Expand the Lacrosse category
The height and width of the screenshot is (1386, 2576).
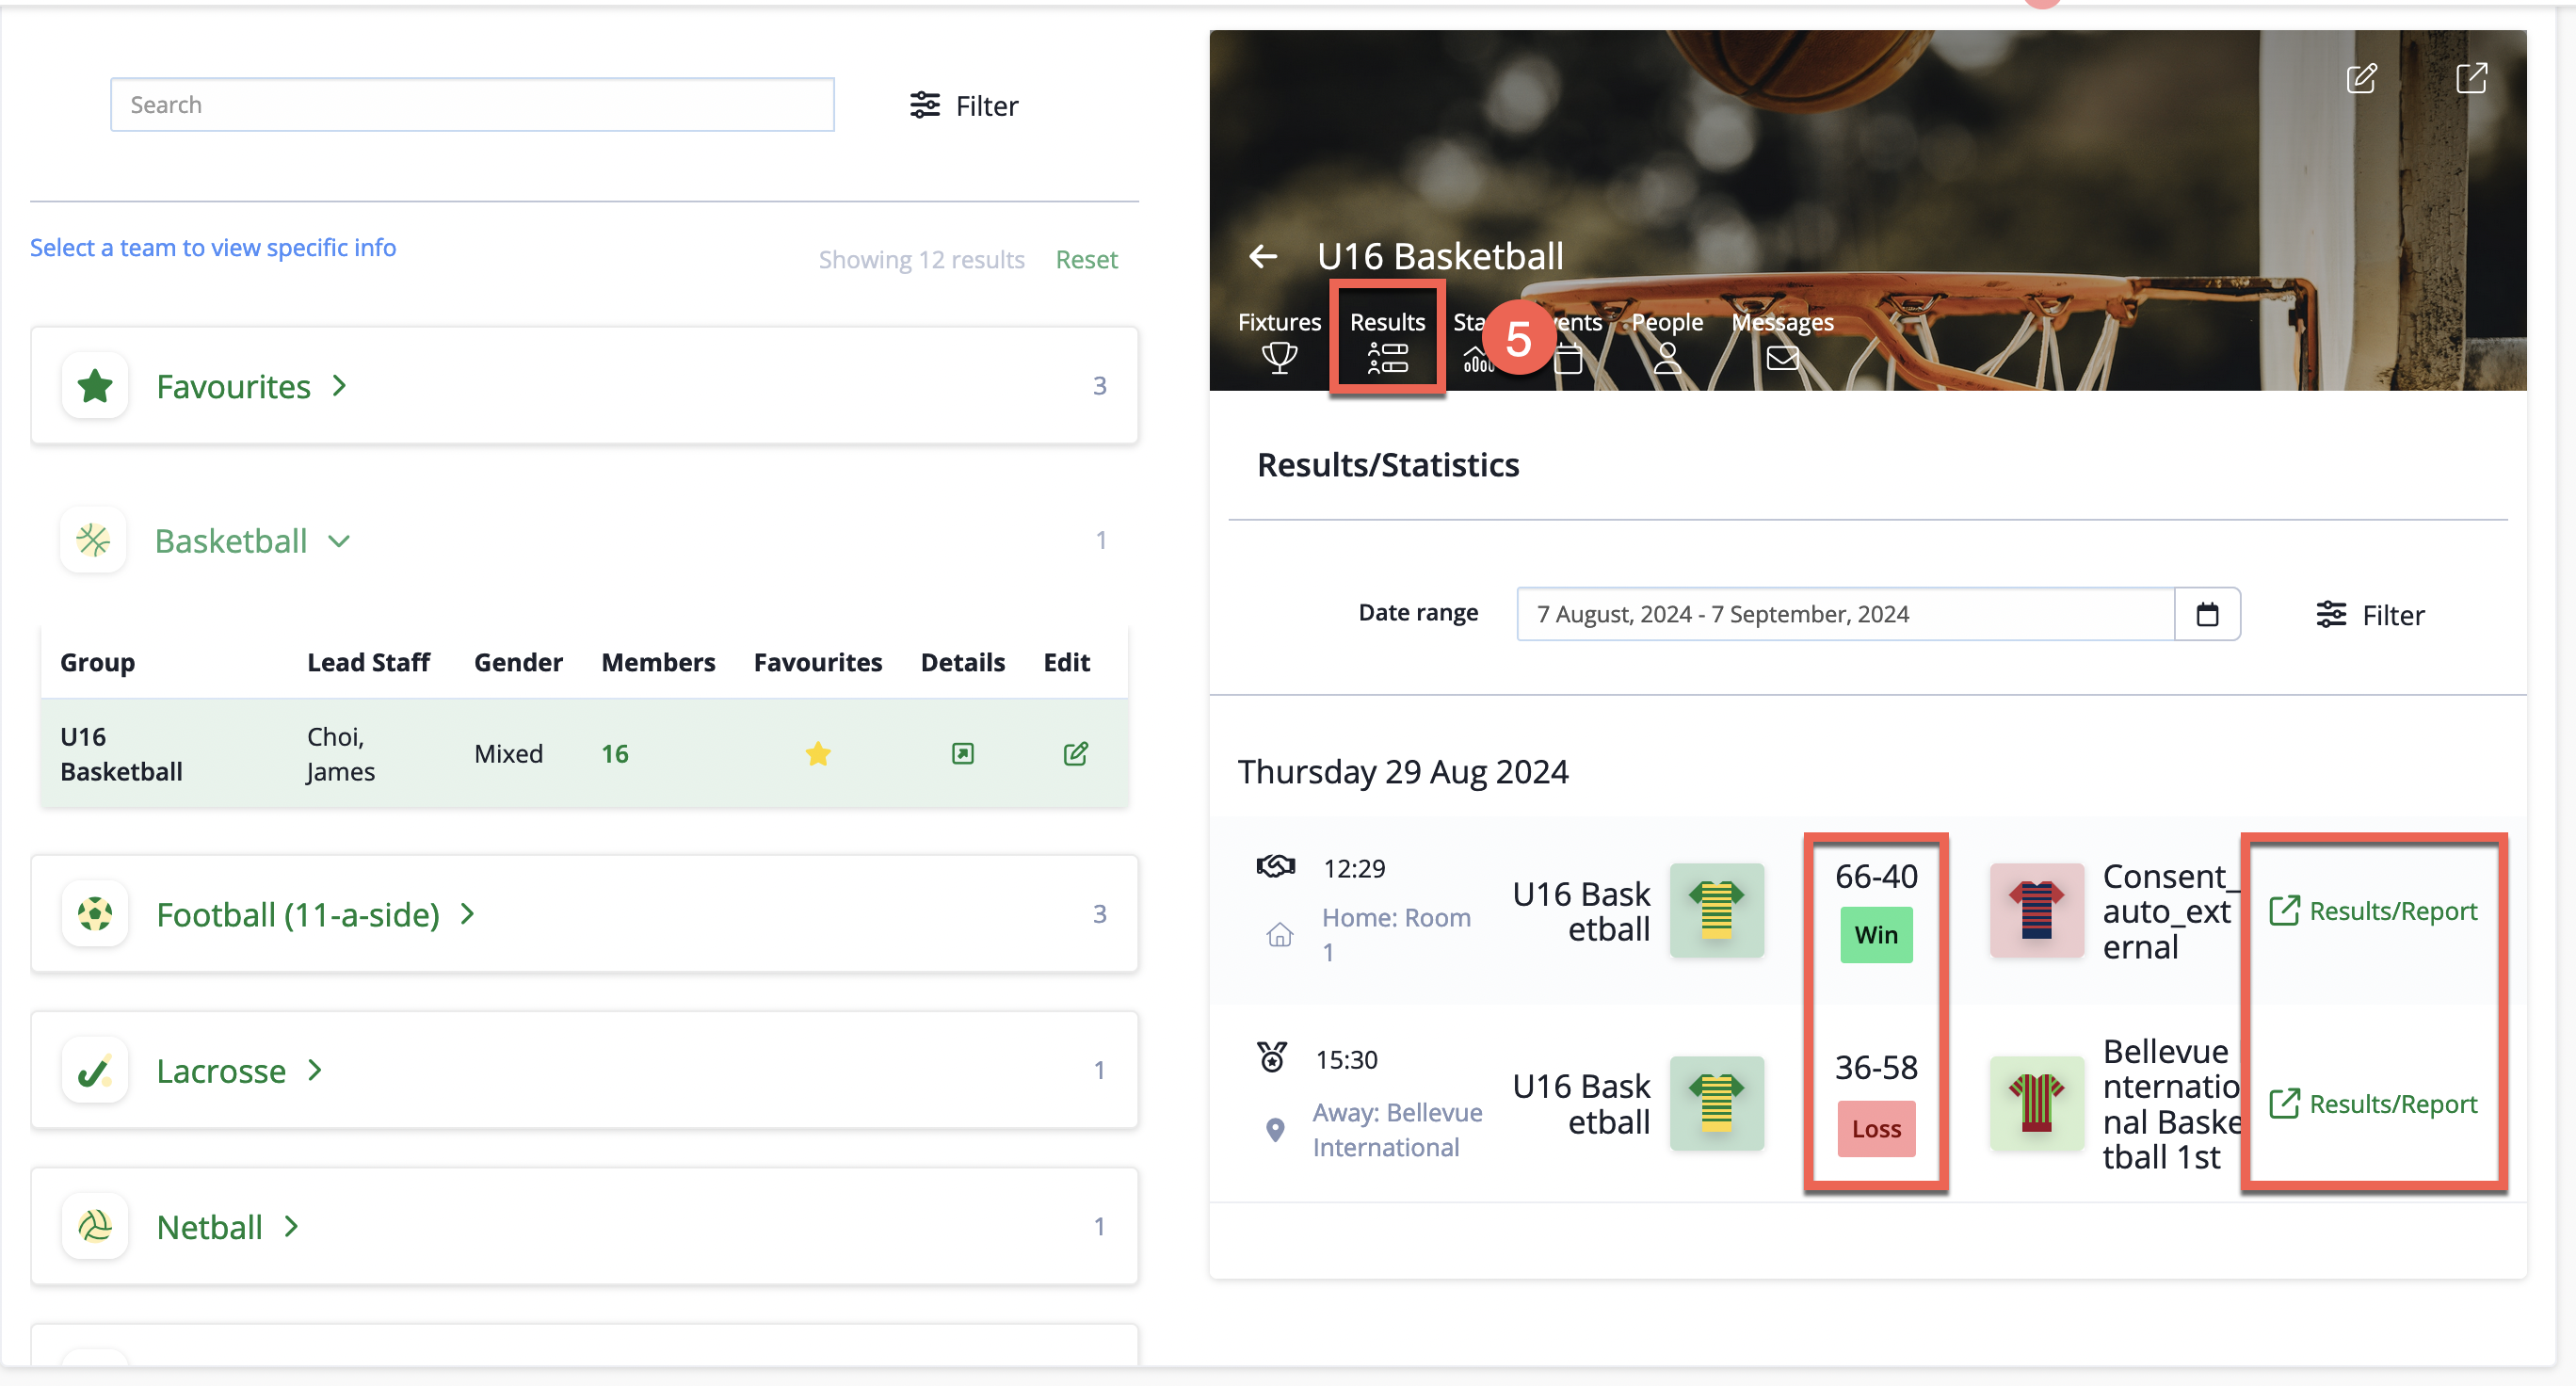[240, 1070]
